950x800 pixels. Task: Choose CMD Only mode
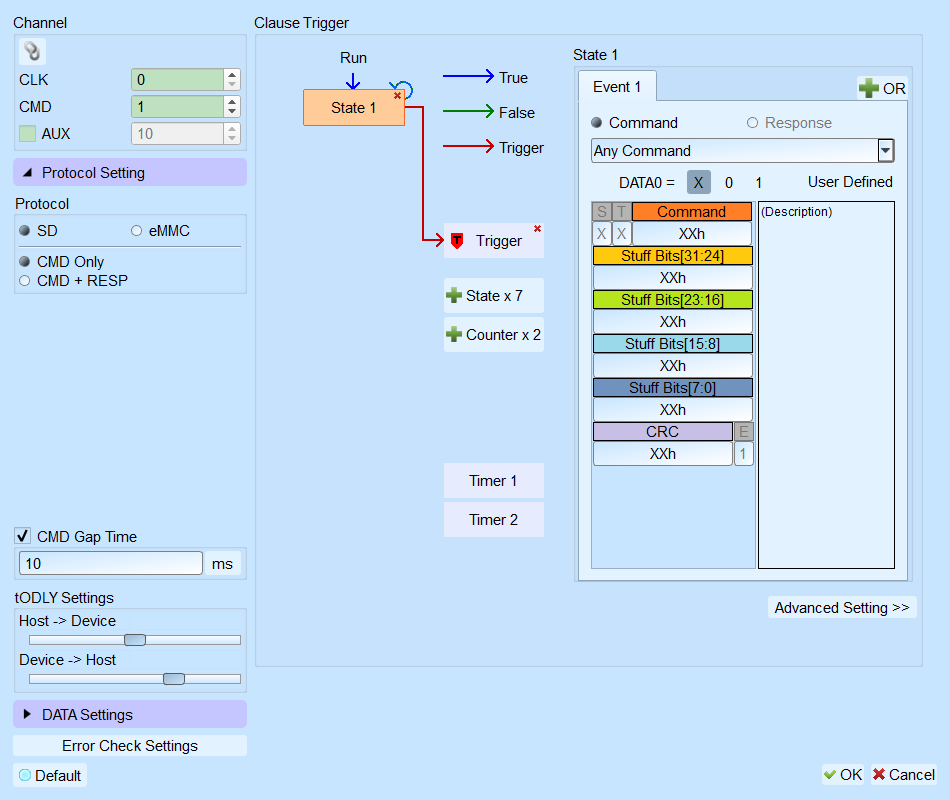(25, 262)
